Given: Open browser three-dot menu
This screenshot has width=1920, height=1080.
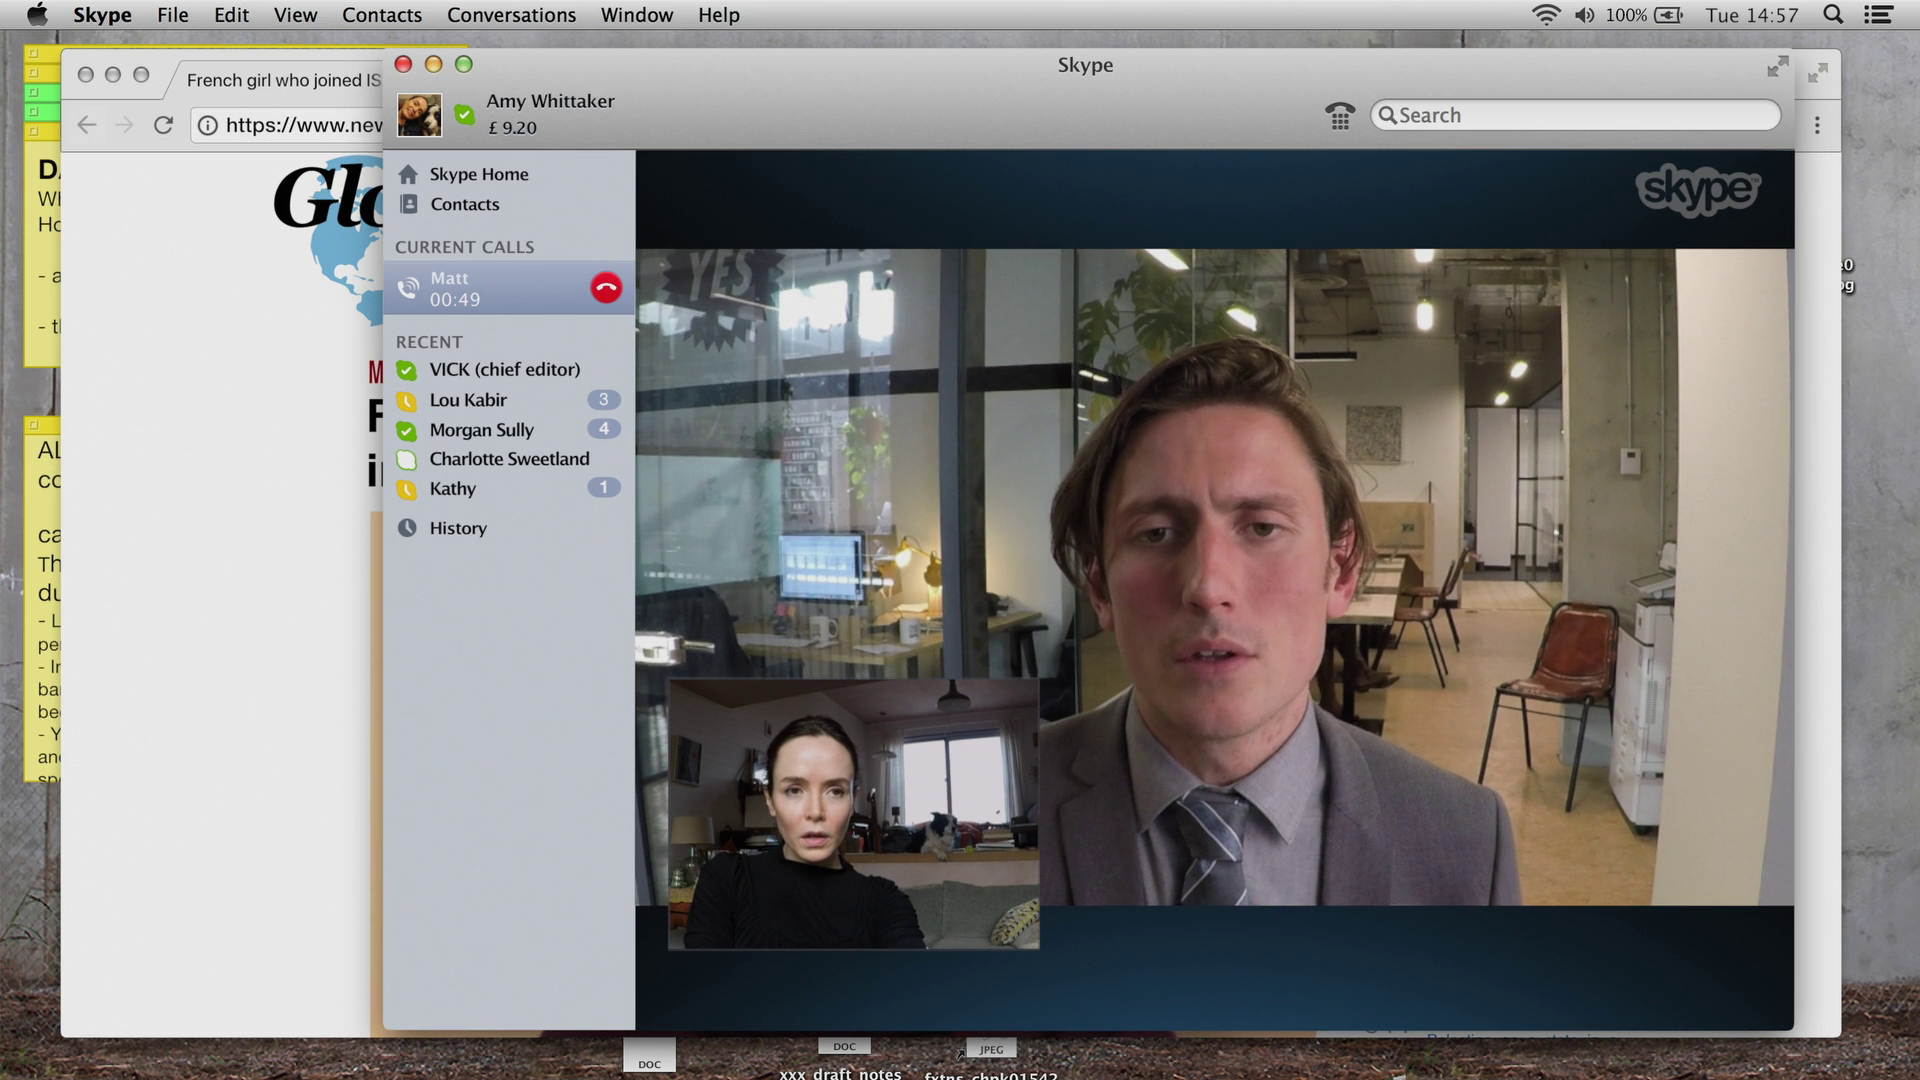Looking at the screenshot, I should point(1817,125).
